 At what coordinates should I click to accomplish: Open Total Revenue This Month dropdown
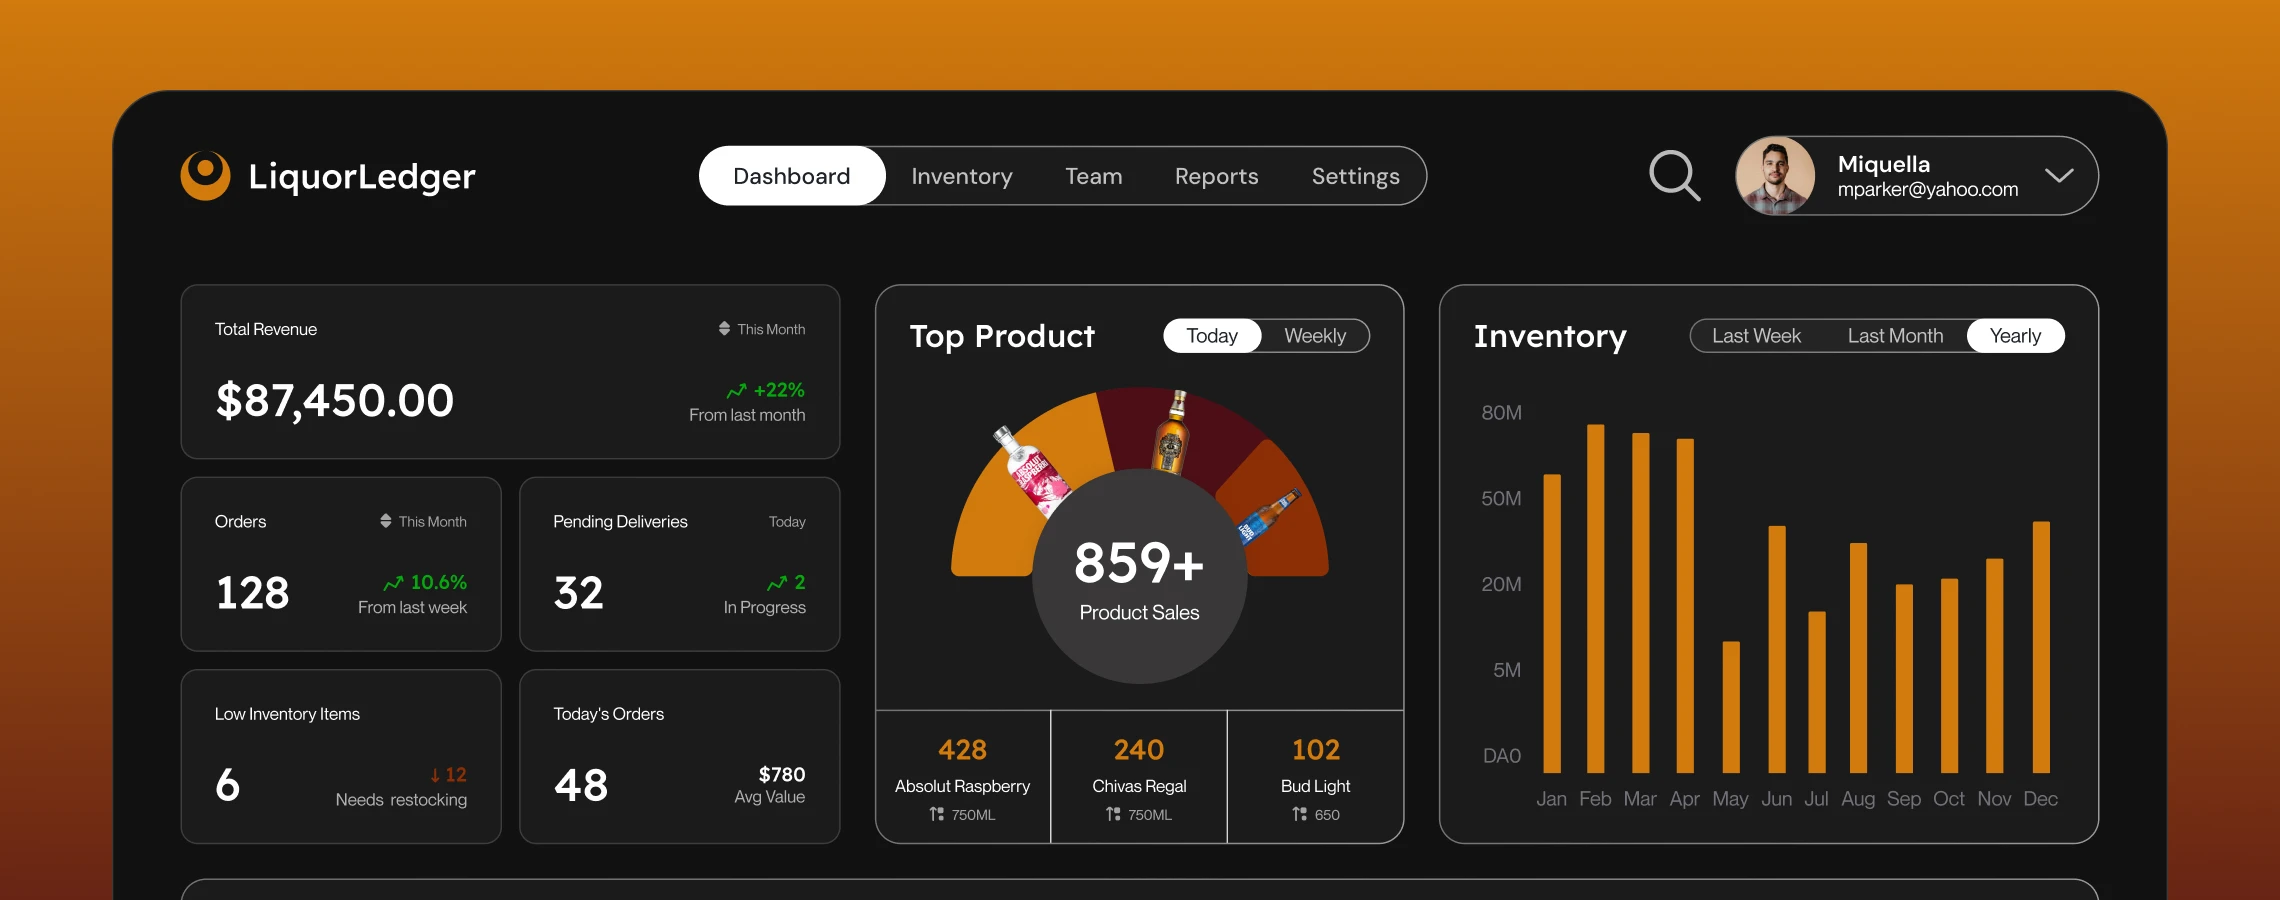(762, 329)
